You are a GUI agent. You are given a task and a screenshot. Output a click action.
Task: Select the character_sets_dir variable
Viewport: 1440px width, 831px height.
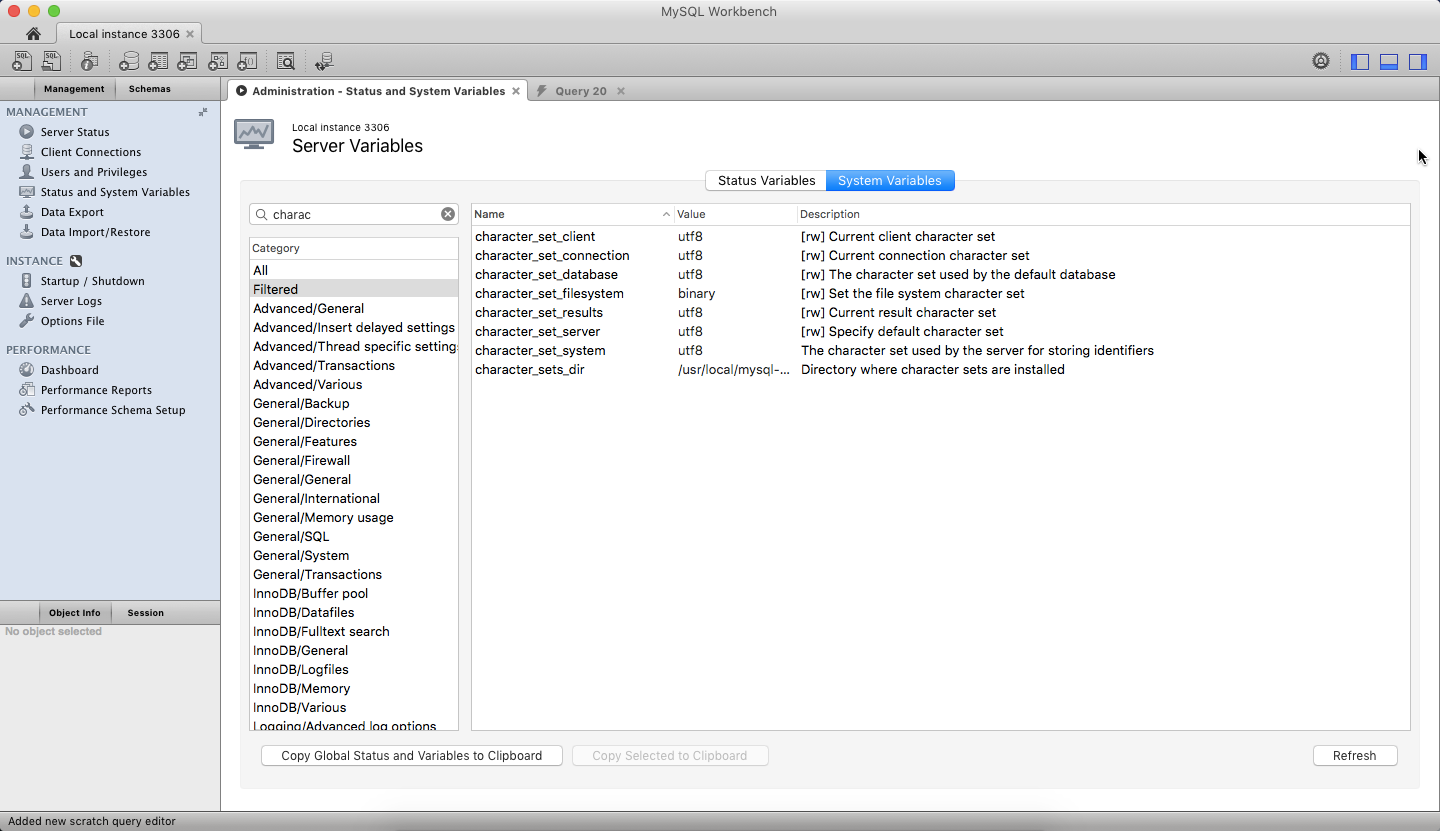(530, 370)
